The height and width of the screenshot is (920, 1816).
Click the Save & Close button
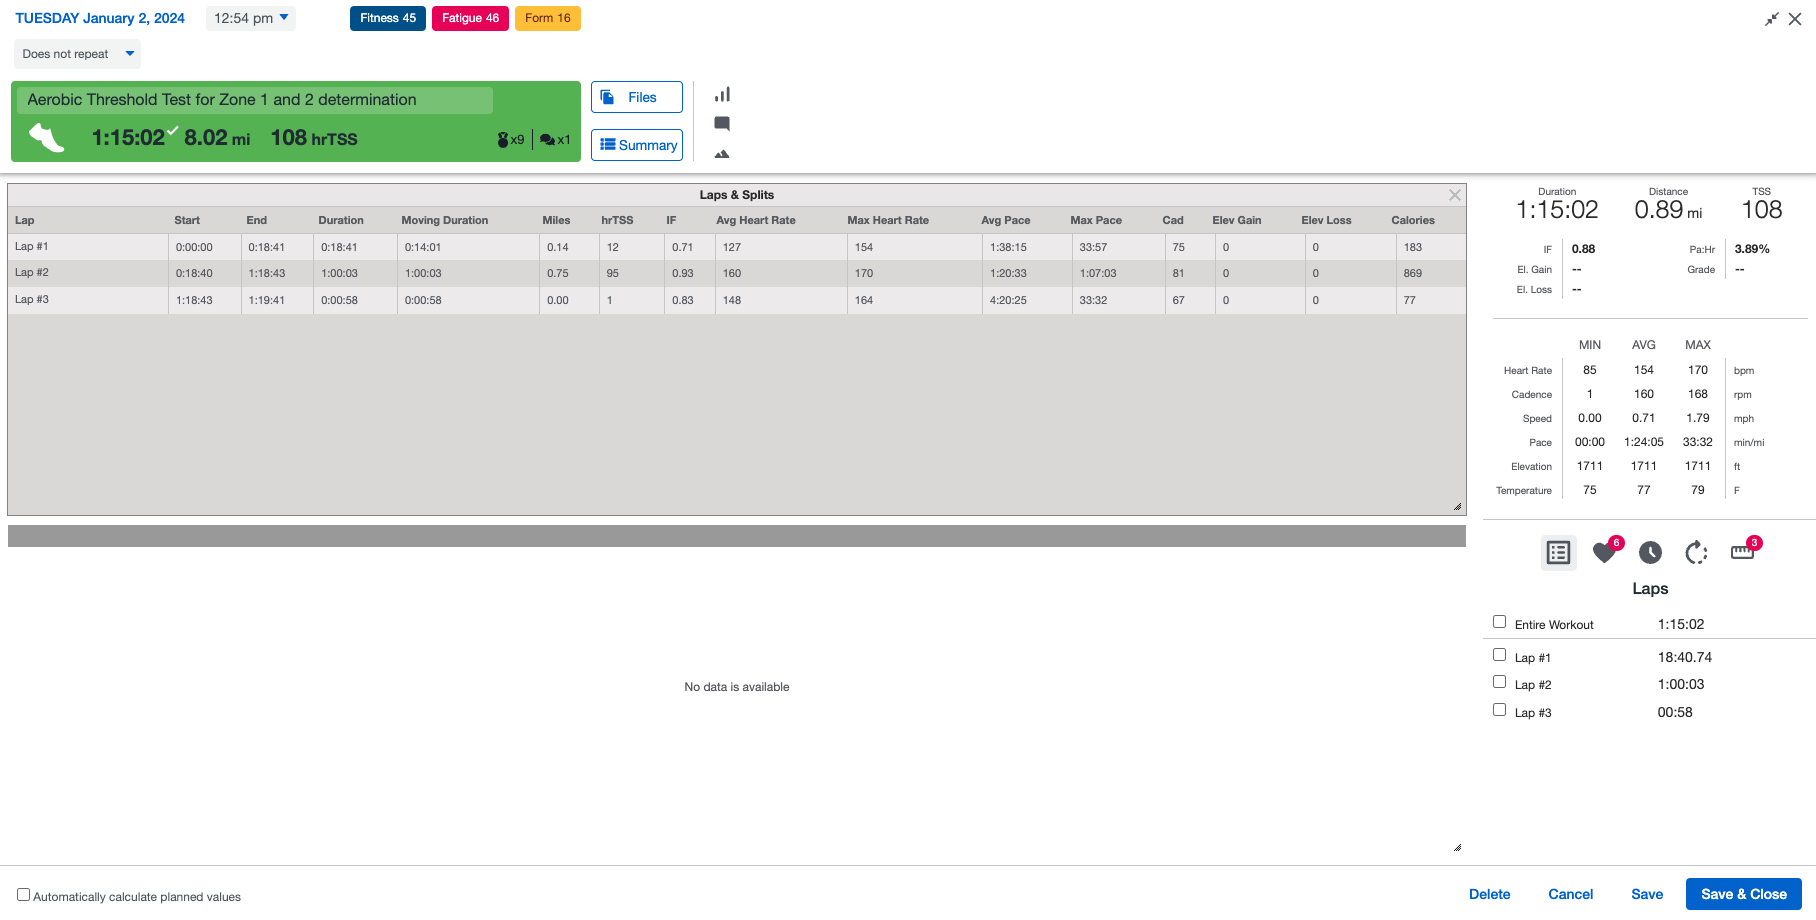pos(1743,894)
